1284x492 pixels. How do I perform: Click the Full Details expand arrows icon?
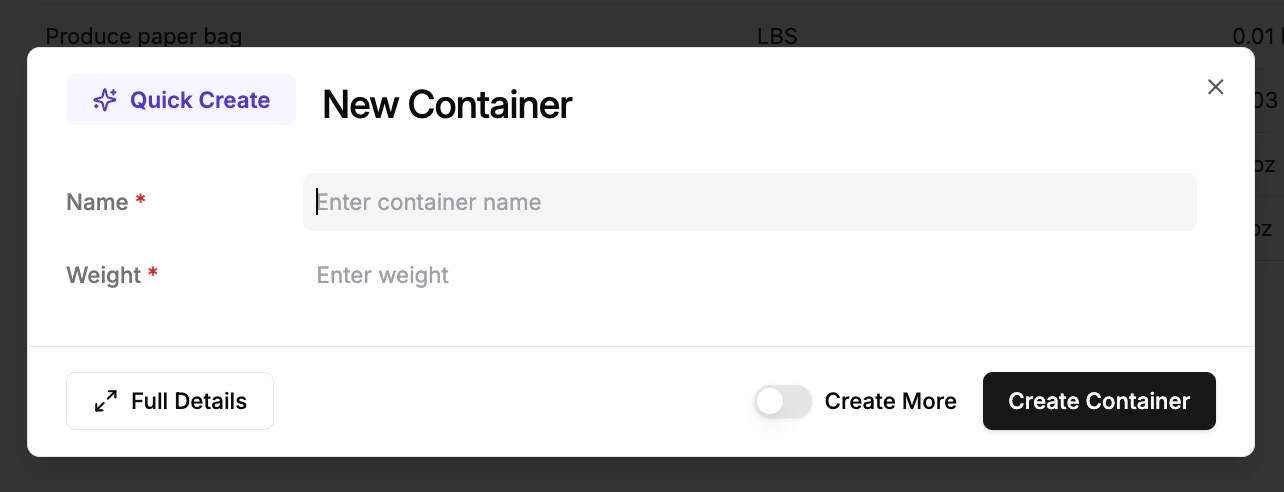point(105,401)
